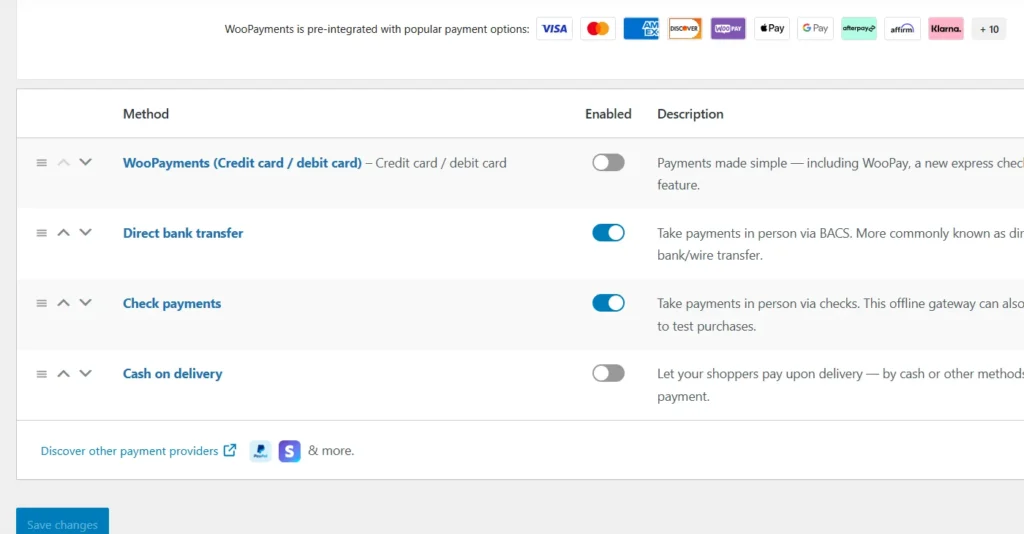Screen dimensions: 1024x534
Task: Click the '& more.' text
Action: tap(331, 451)
